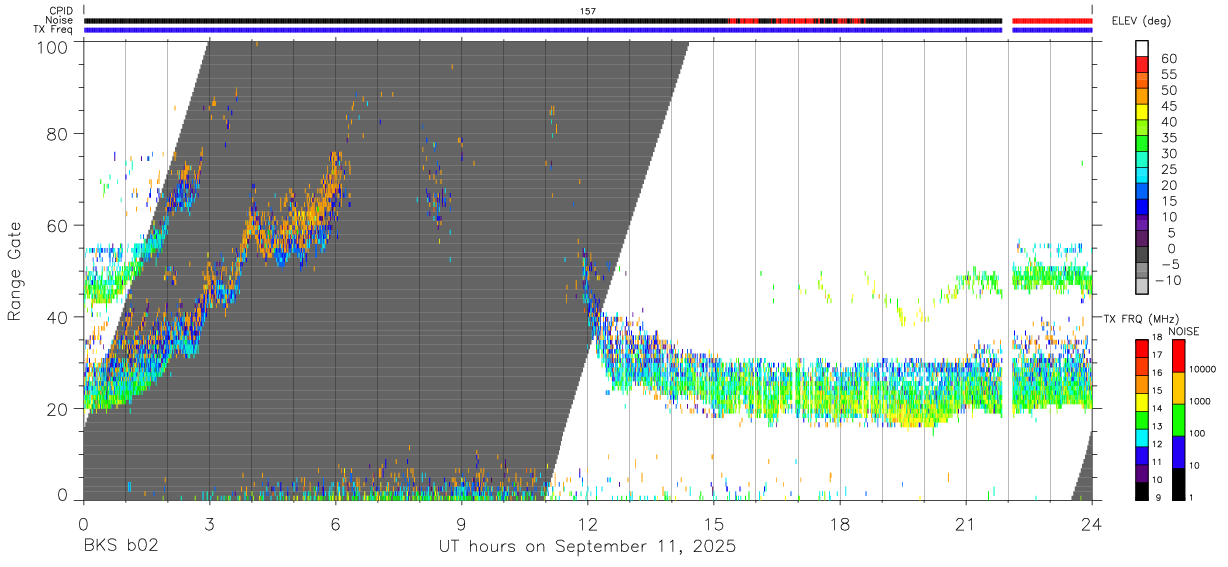1228x567 pixels.
Task: Click the 'Range Gate' y-axis label
Action: pos(15,270)
